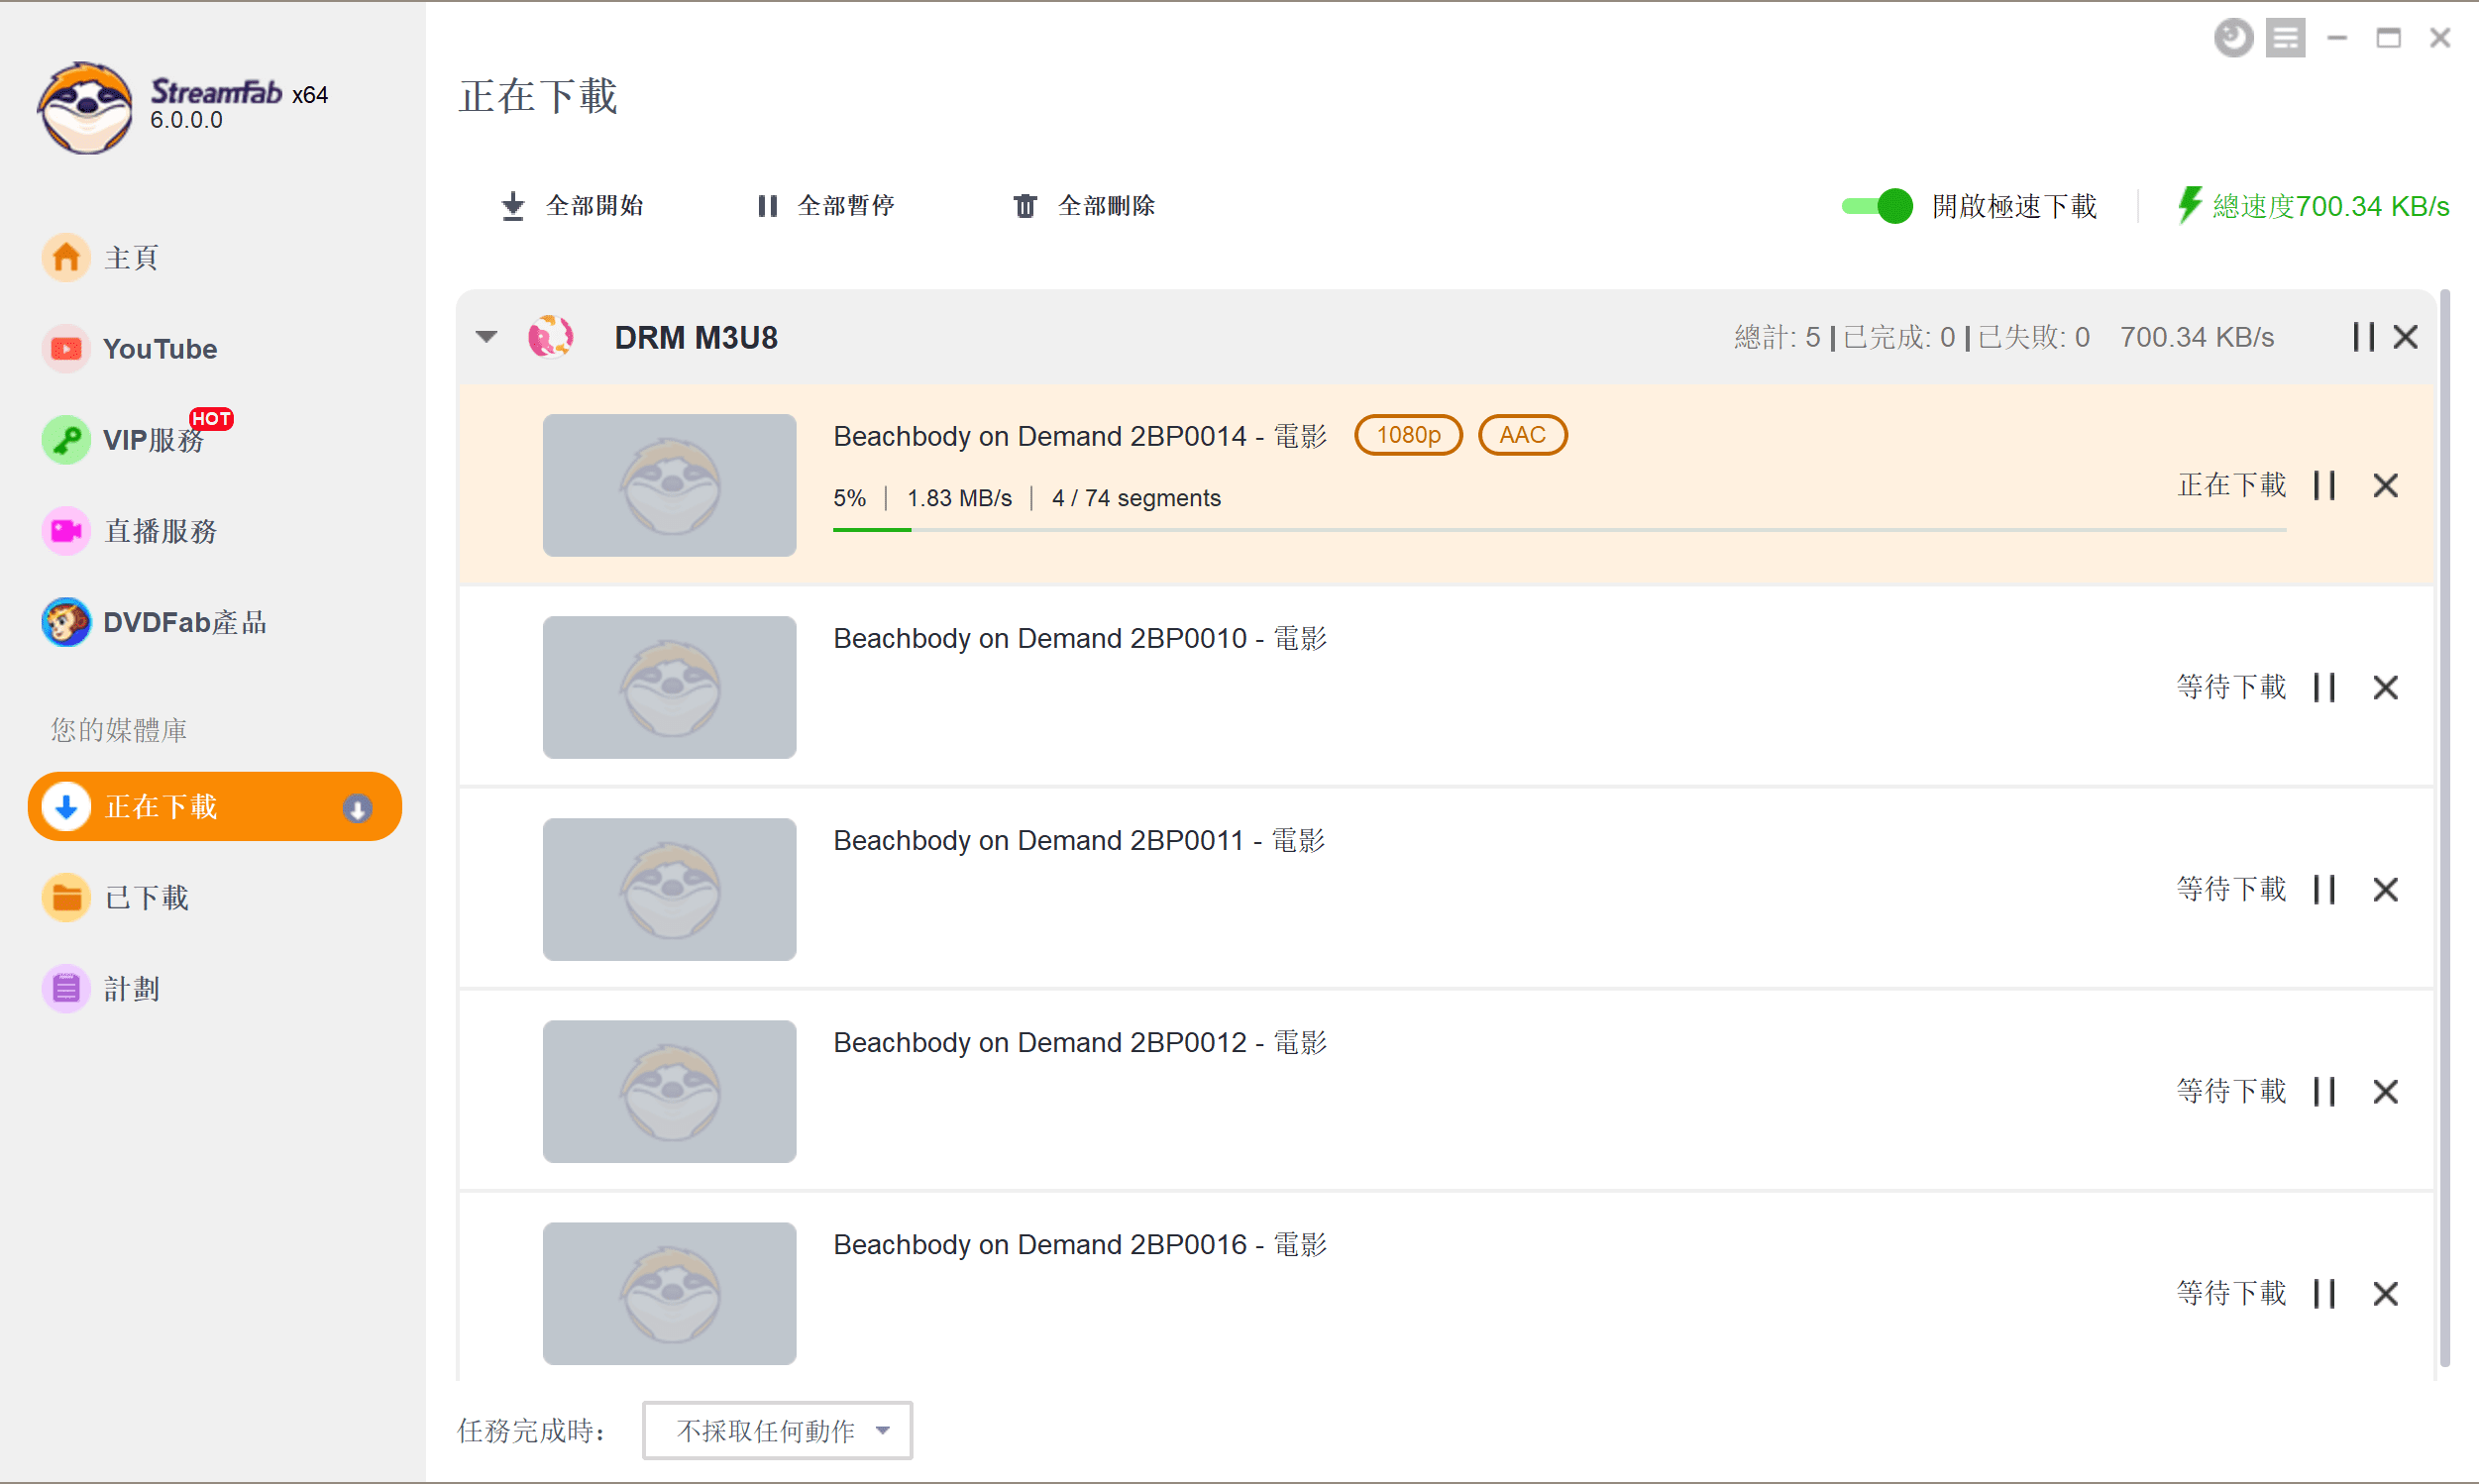The height and width of the screenshot is (1484, 2479).
Task: Click the 2BP0014 thumbnail
Action: tap(669, 485)
